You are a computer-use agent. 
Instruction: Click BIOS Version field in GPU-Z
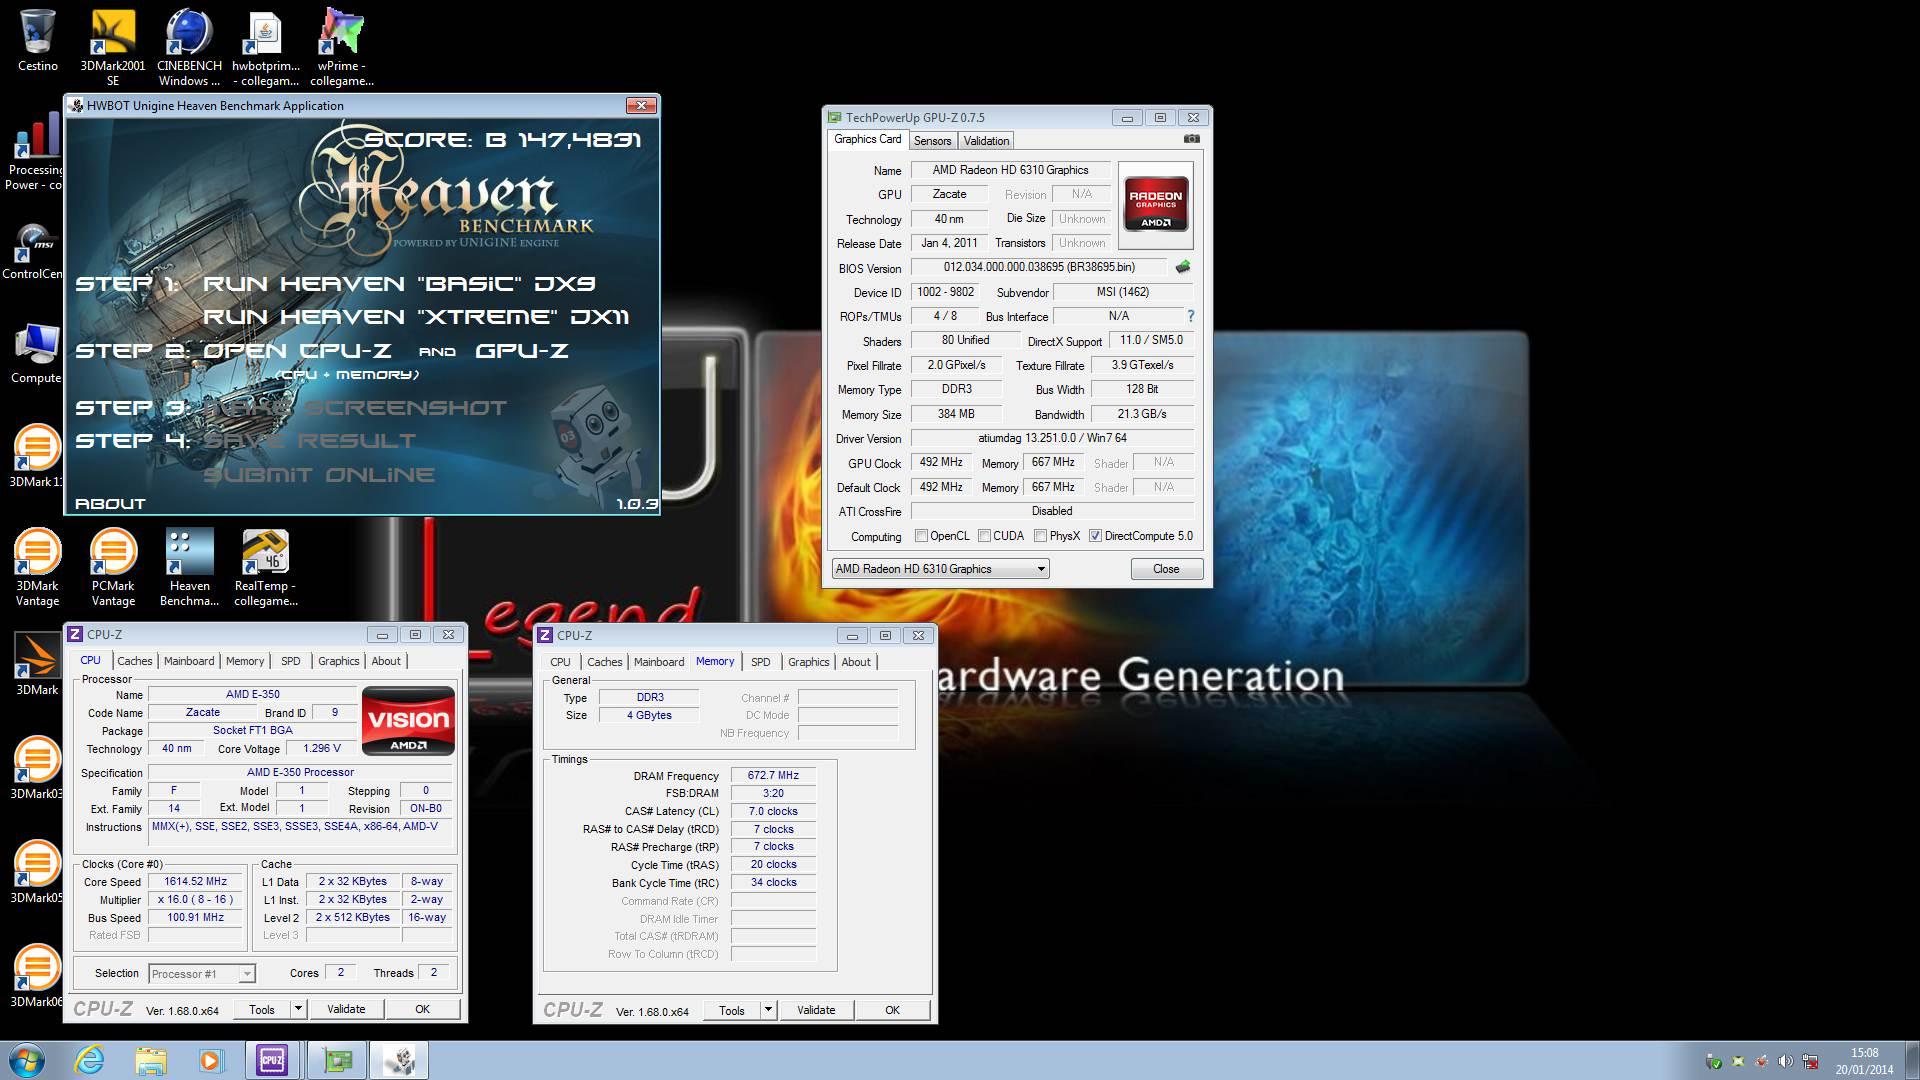[1038, 268]
